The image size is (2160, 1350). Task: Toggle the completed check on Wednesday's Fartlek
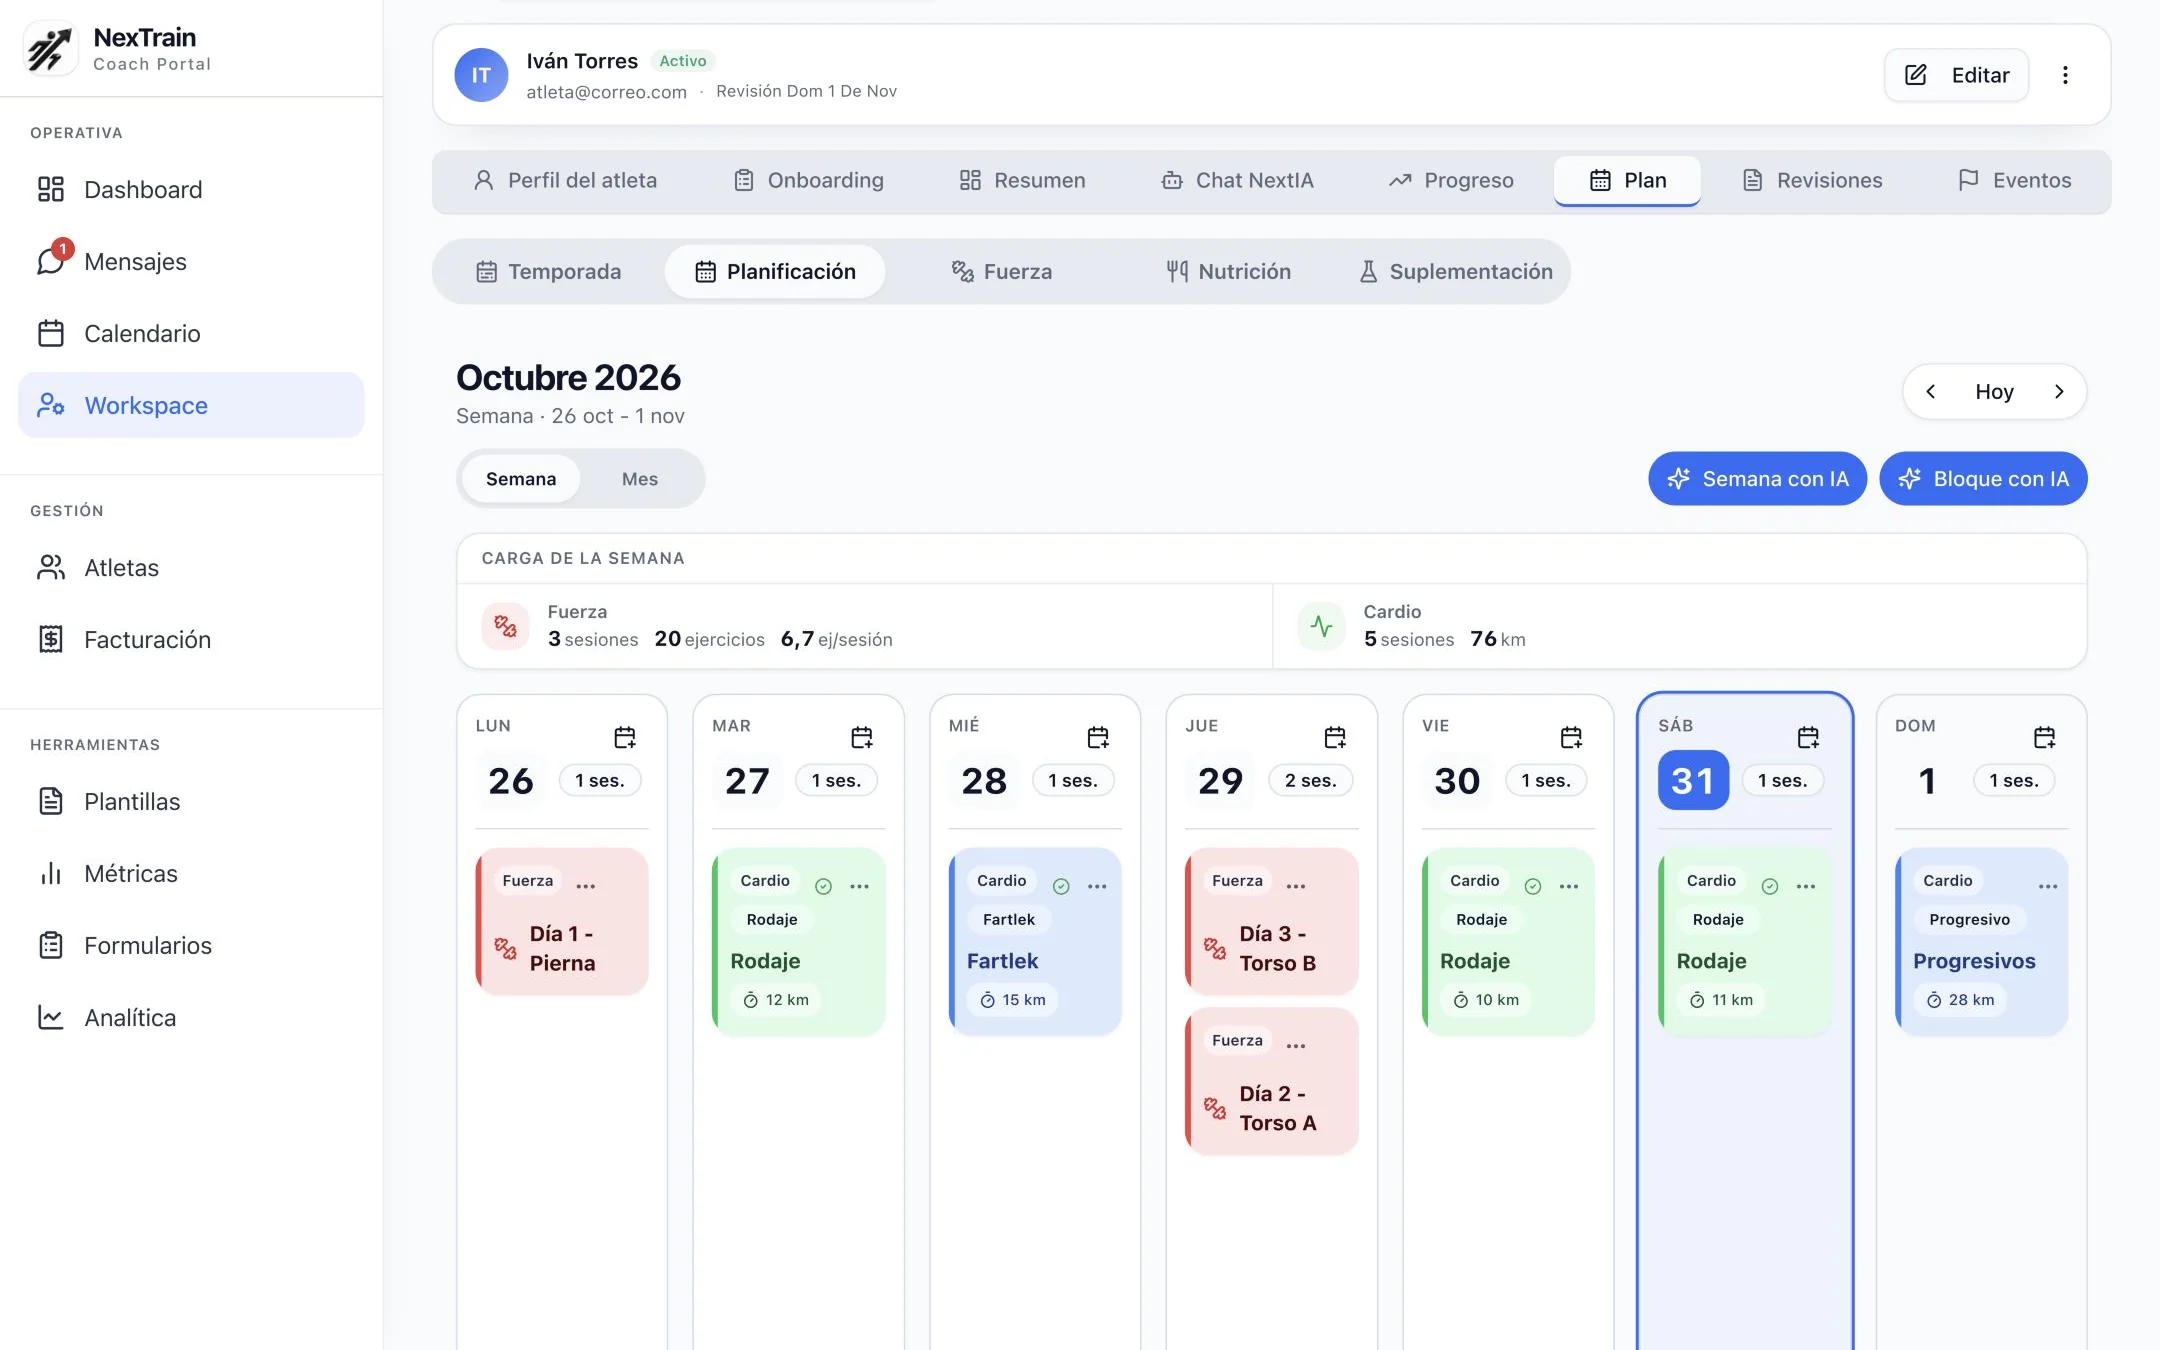[x=1061, y=886]
